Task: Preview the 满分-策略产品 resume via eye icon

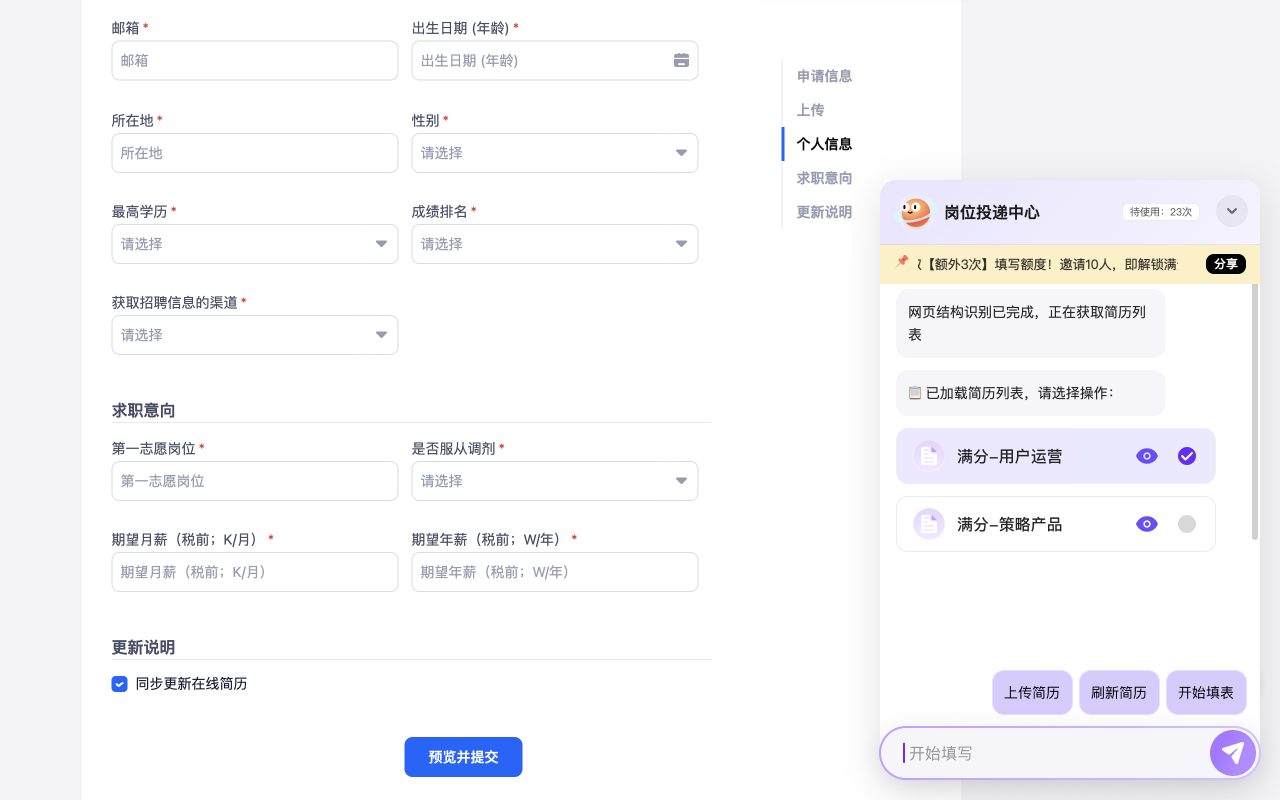Action: [1146, 523]
